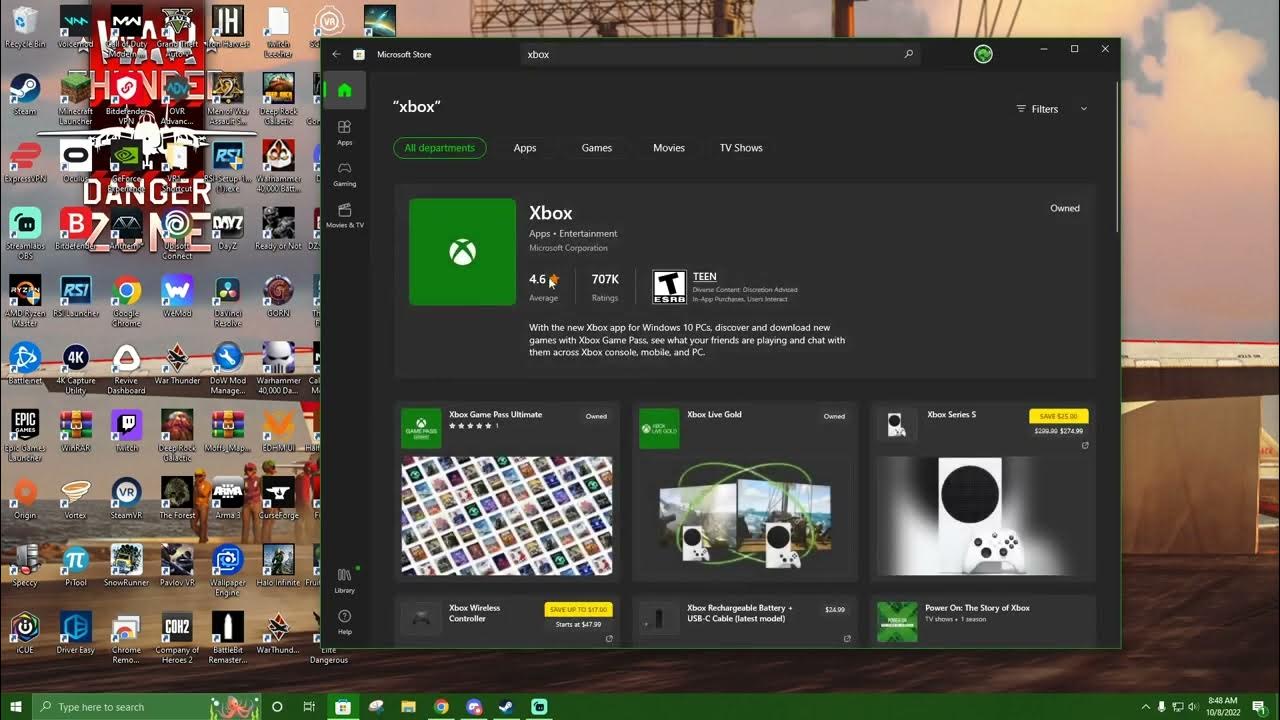Select the Streamlabs OBS desktop icon
1280x720 pixels.
pos(25,234)
